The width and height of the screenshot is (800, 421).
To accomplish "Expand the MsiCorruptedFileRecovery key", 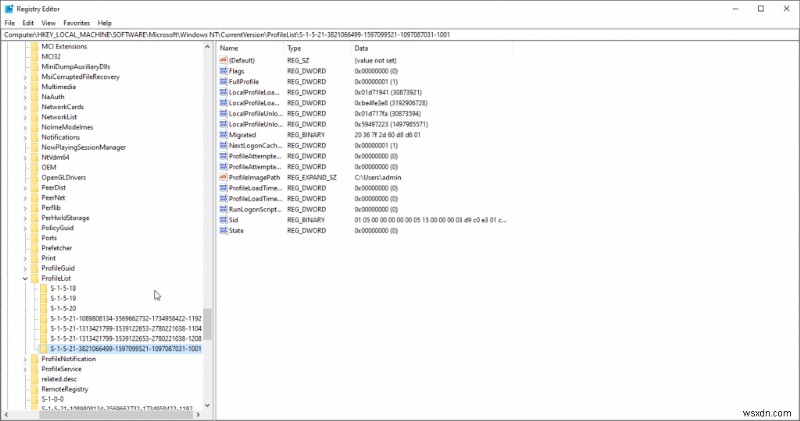I will click(x=25, y=77).
